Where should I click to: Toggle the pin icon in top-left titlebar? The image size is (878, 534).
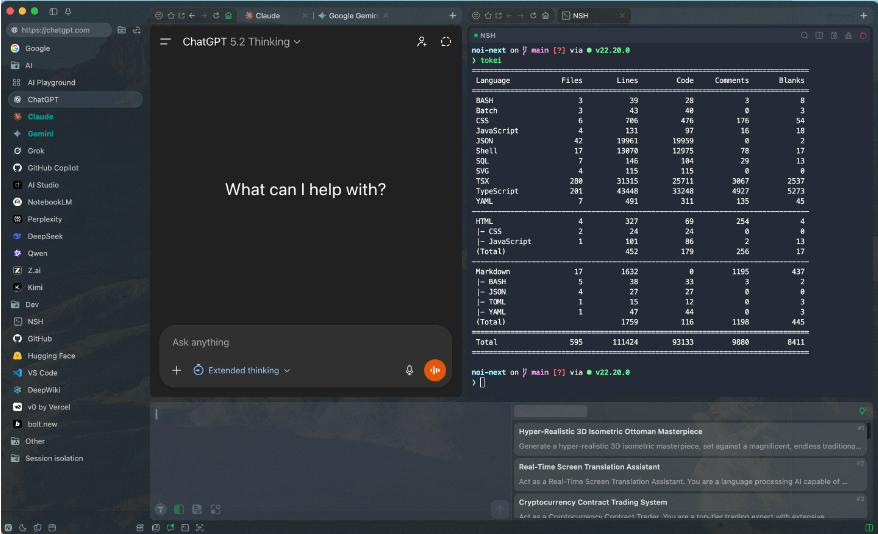click(x=68, y=11)
